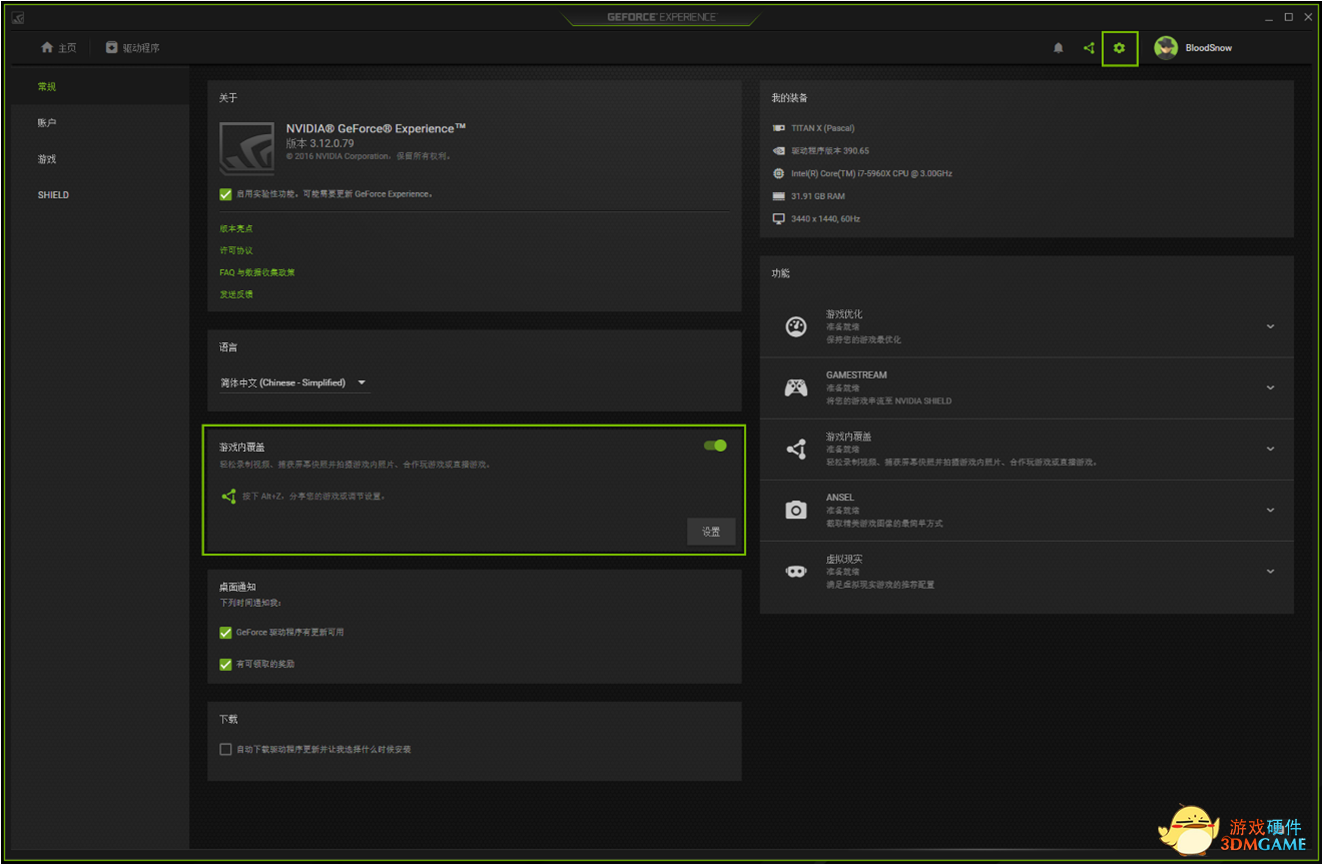Toggle the 启用实验性功能 checkbox
This screenshot has height=865, width=1323.
point(225,194)
